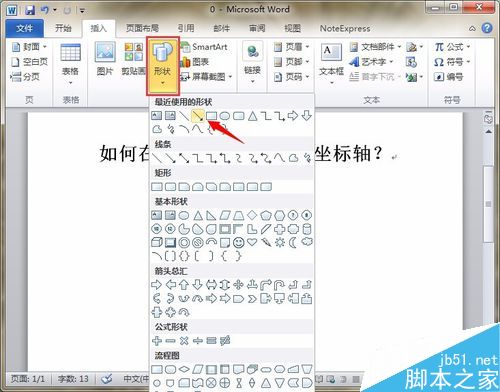This screenshot has width=500, height=392.
Task: Insert a page break (分页)
Action: pyautogui.click(x=25, y=77)
